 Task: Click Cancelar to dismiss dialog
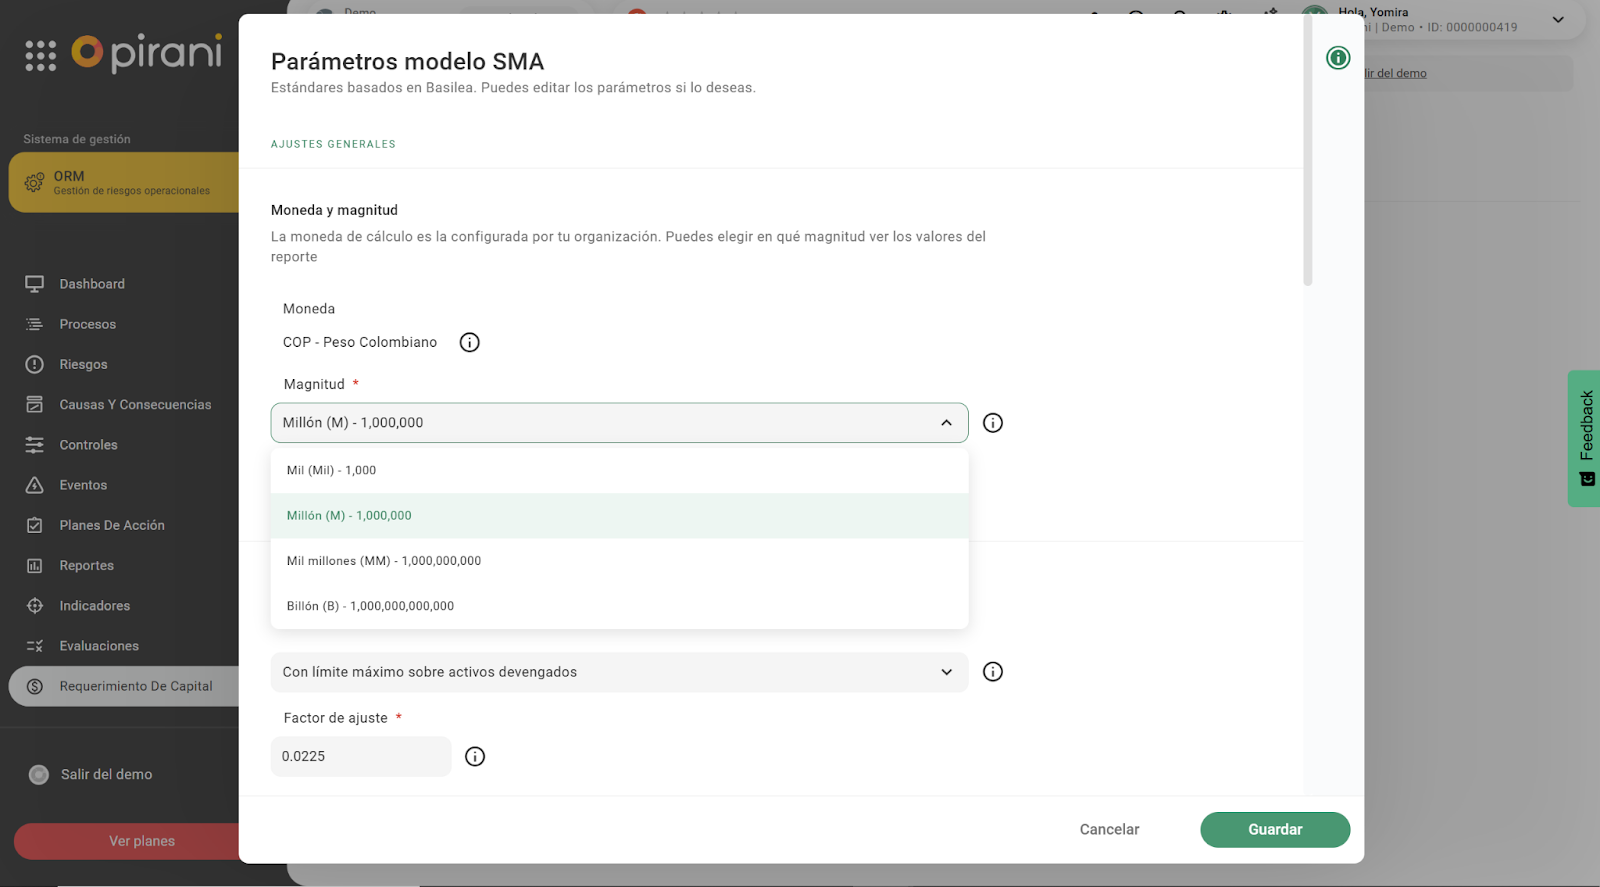[1109, 830]
